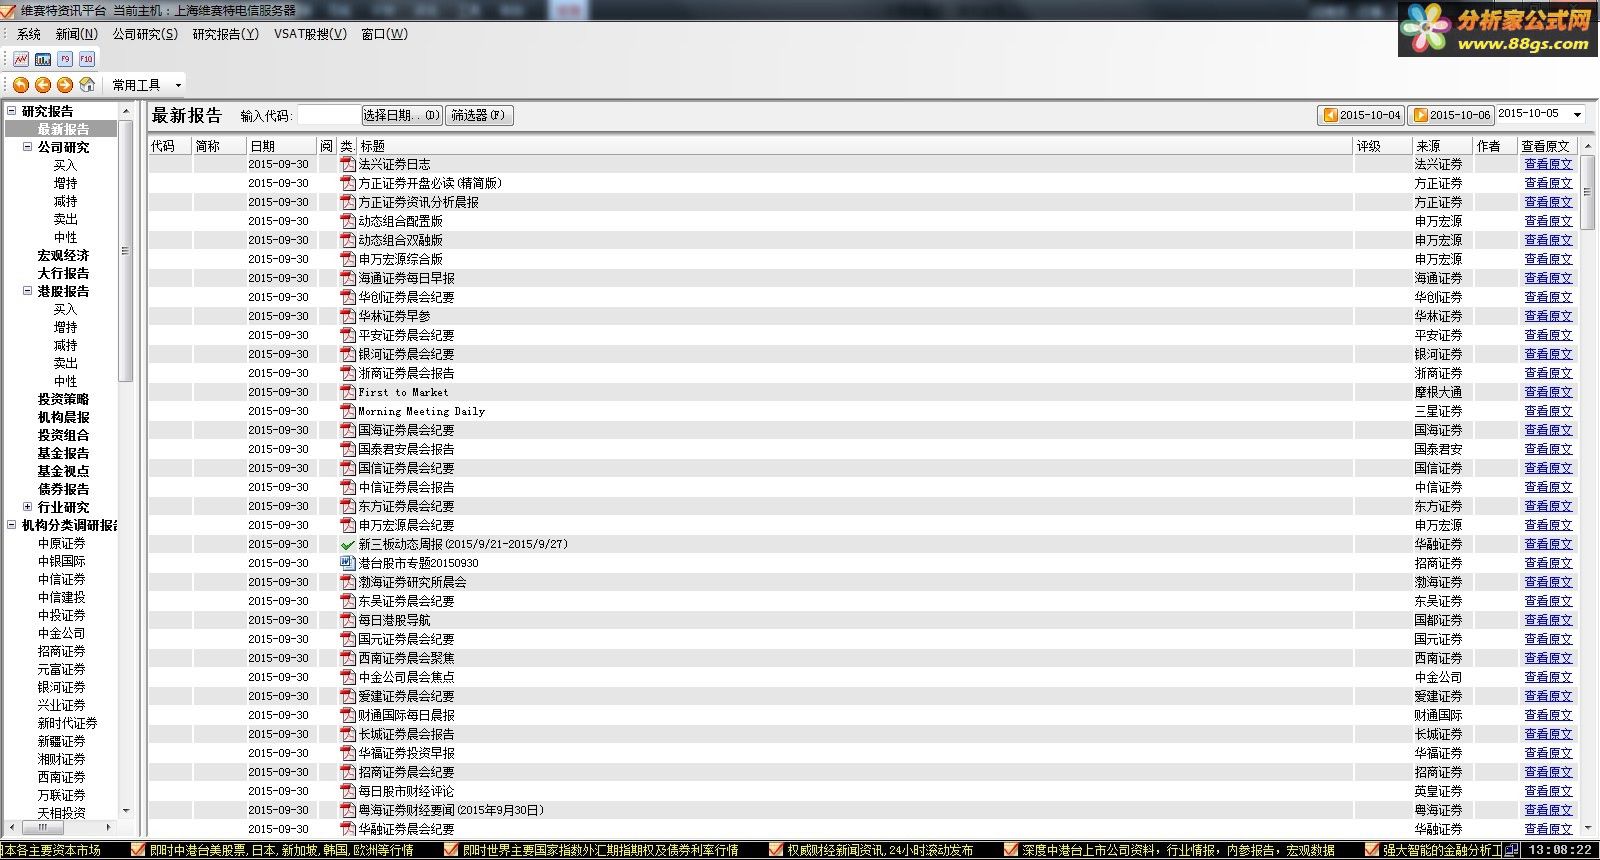This screenshot has height=860, width=1600.
Task: Select 最新报告 in the sidebar tree
Action: tap(63, 129)
